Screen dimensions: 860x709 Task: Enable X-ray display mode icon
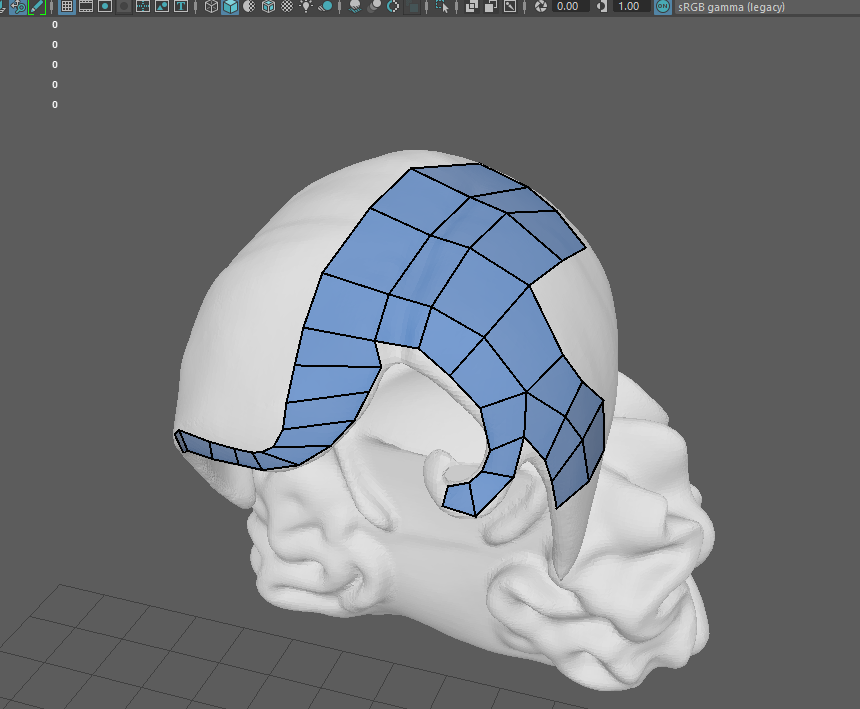471,6
